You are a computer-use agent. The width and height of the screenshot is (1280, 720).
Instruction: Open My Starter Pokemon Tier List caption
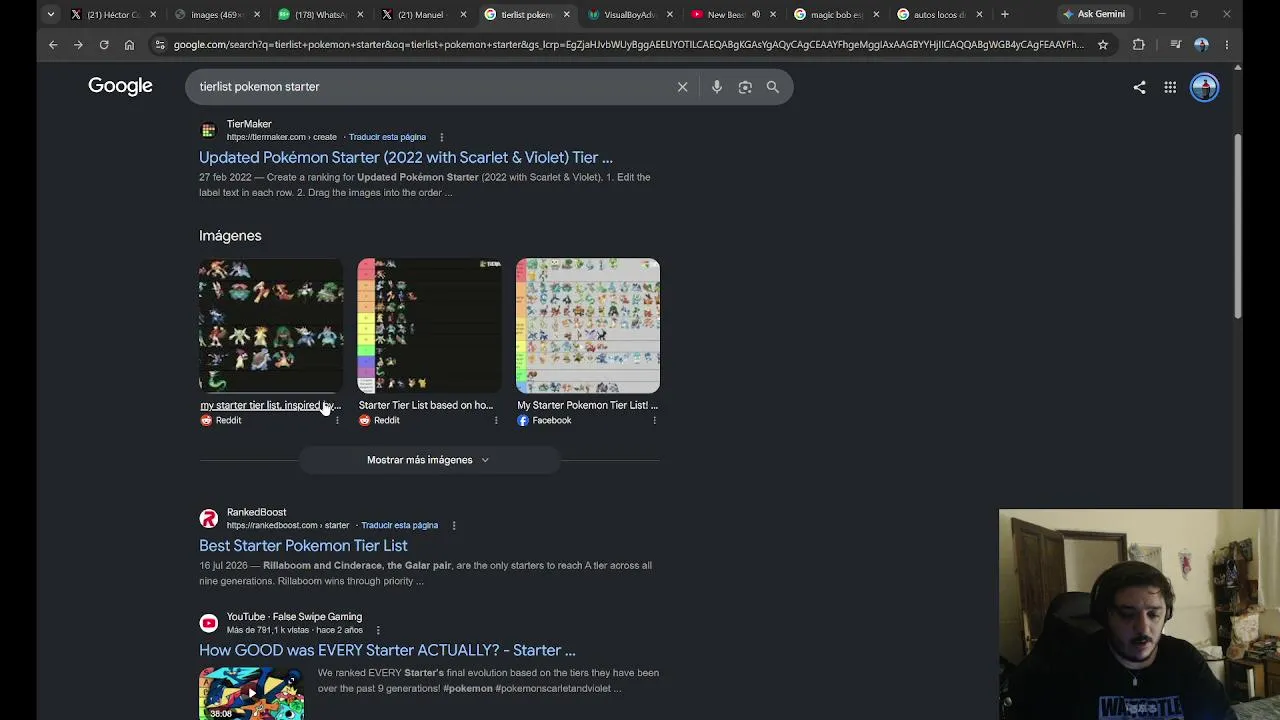coord(587,405)
